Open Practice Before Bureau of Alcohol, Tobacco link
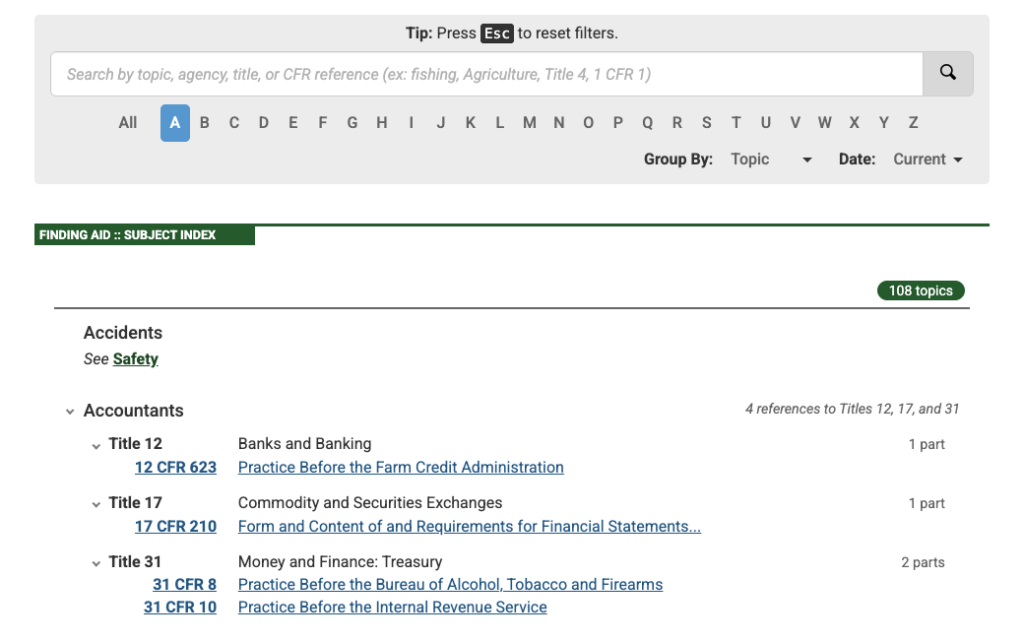The image size is (1024, 642). pyautogui.click(x=451, y=585)
